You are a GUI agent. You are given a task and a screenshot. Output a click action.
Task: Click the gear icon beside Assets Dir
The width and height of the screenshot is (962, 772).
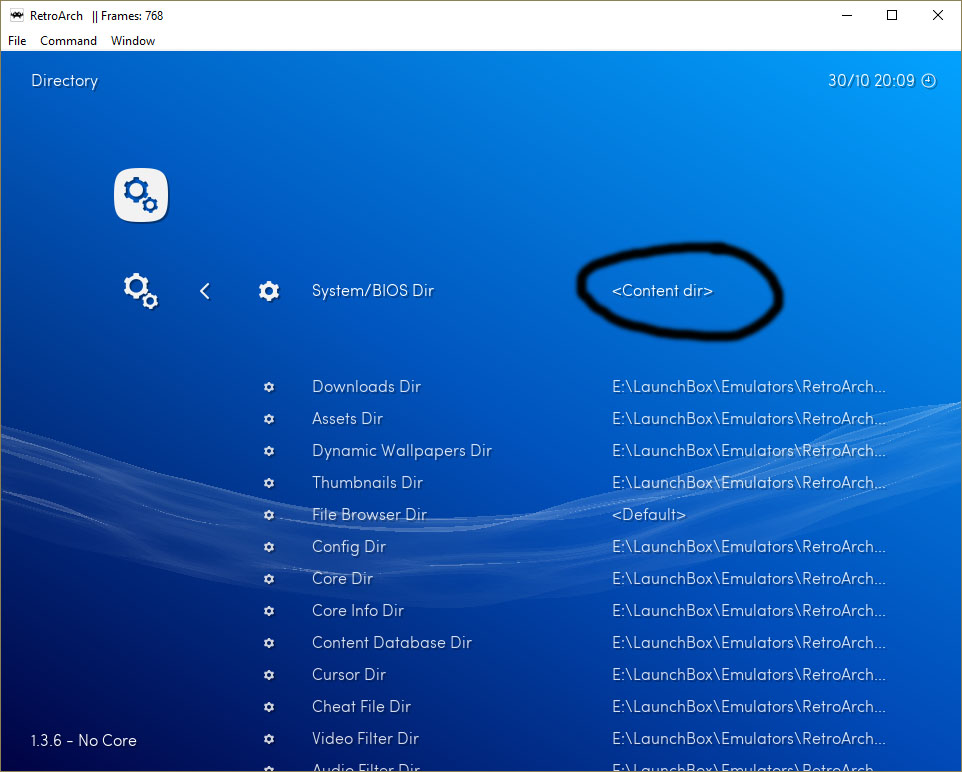269,419
